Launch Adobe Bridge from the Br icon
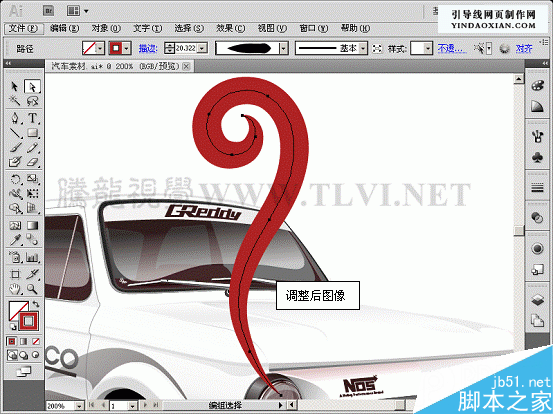The width and height of the screenshot is (553, 414). pyautogui.click(x=48, y=11)
